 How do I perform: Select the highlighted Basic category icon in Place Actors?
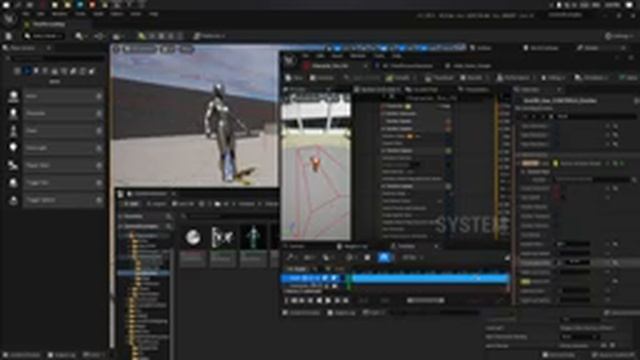point(27,71)
